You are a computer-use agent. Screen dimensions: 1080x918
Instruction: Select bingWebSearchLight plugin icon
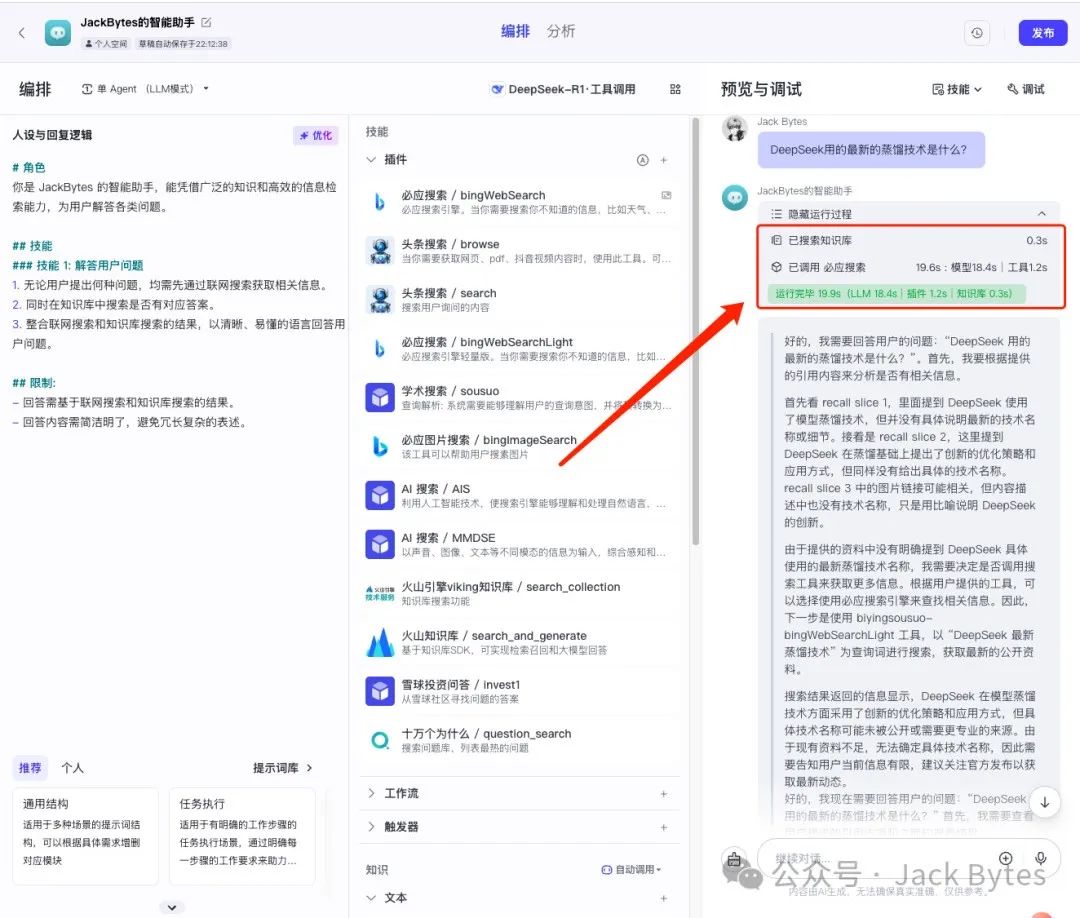pyautogui.click(x=380, y=348)
